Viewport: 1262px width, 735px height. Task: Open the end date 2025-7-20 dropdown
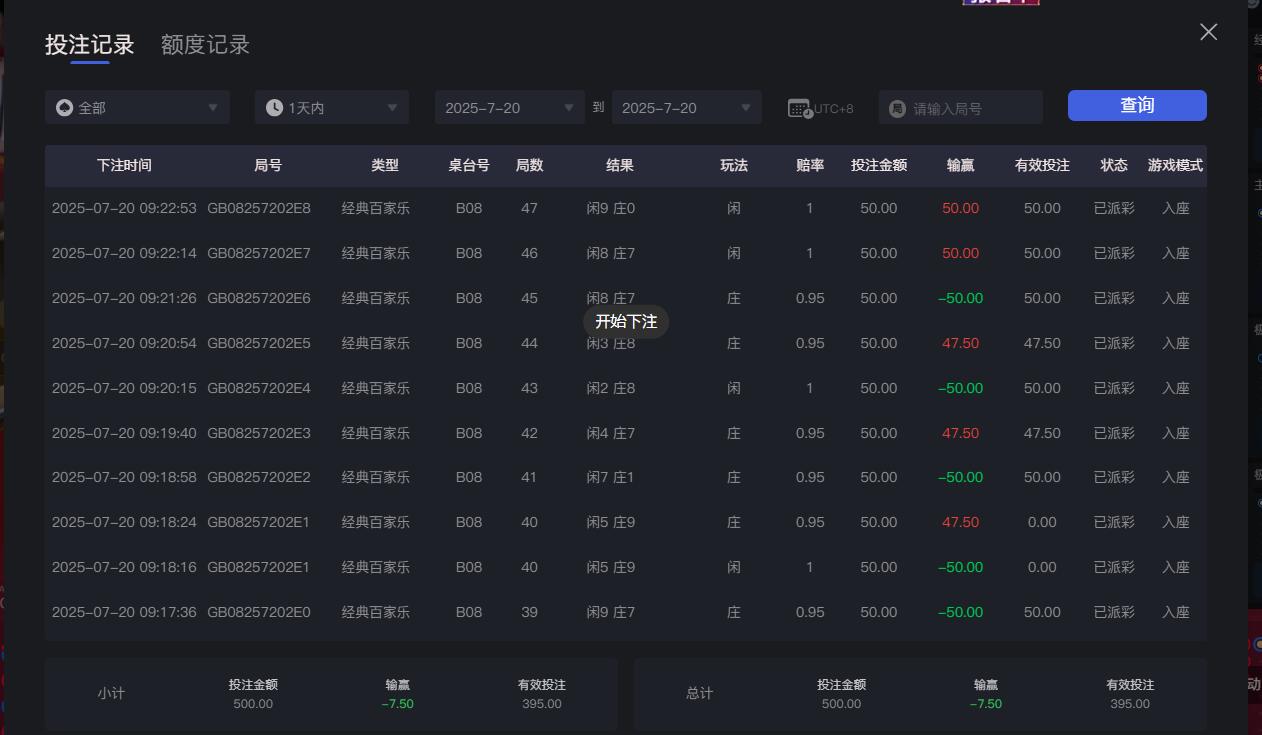[687, 107]
